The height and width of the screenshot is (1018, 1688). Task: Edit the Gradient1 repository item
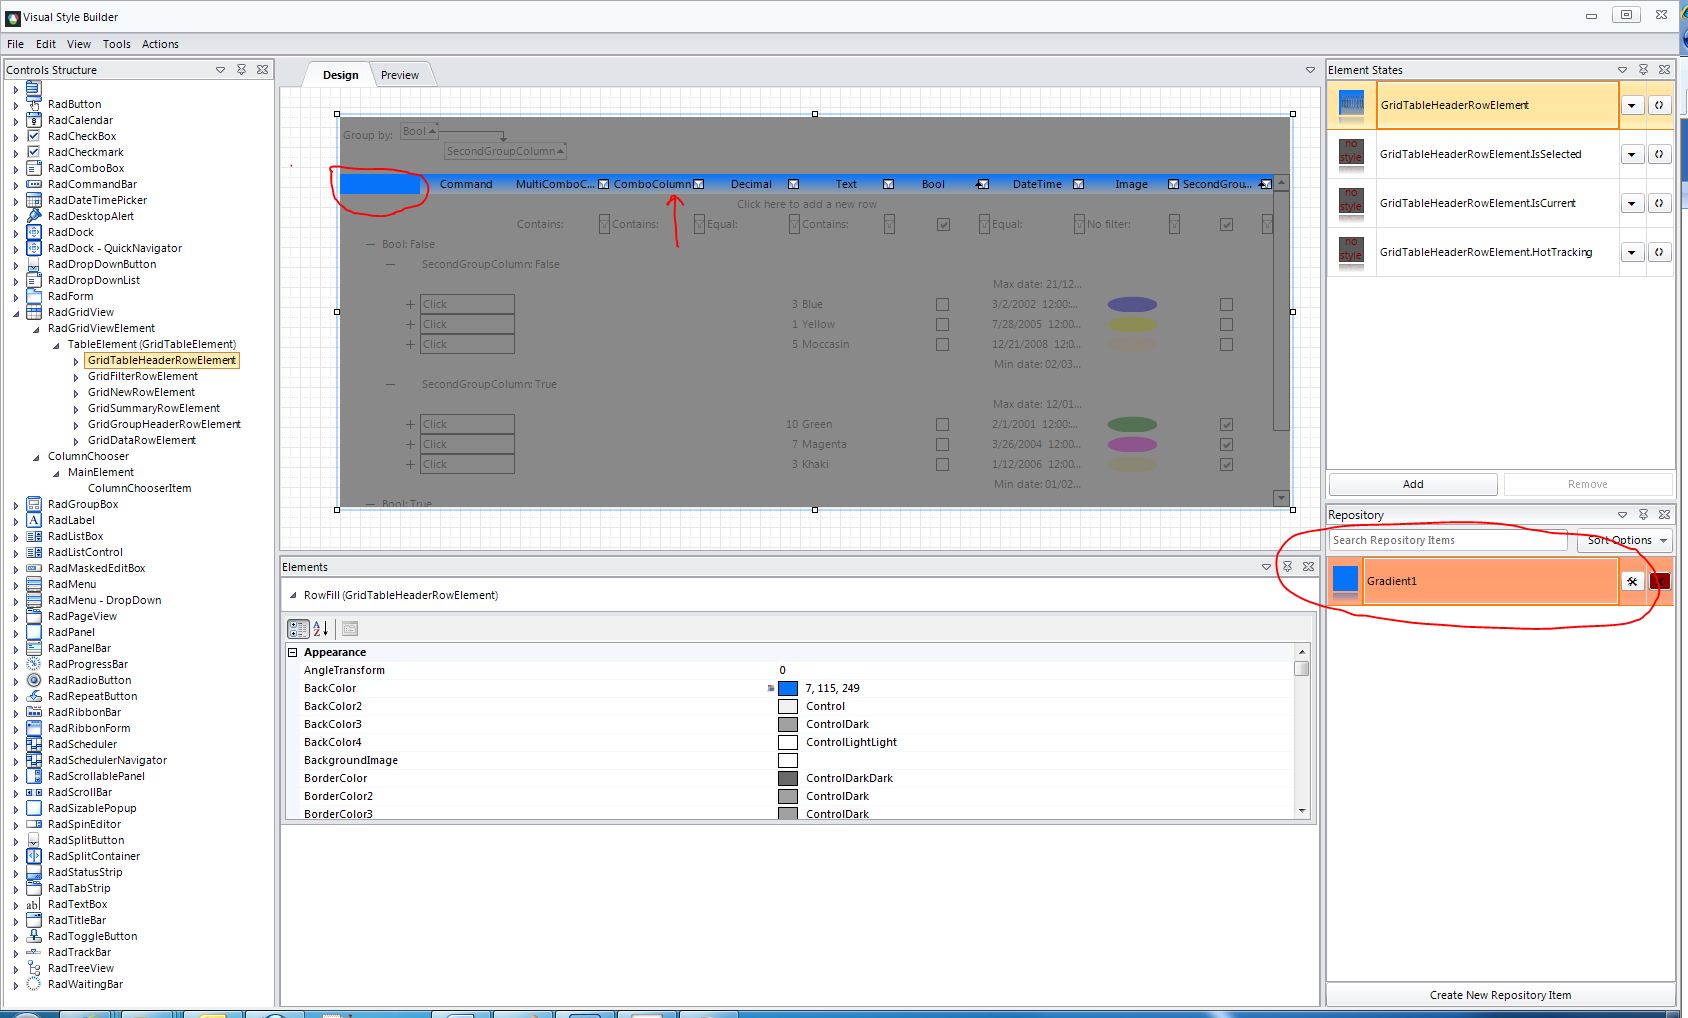tap(1632, 581)
